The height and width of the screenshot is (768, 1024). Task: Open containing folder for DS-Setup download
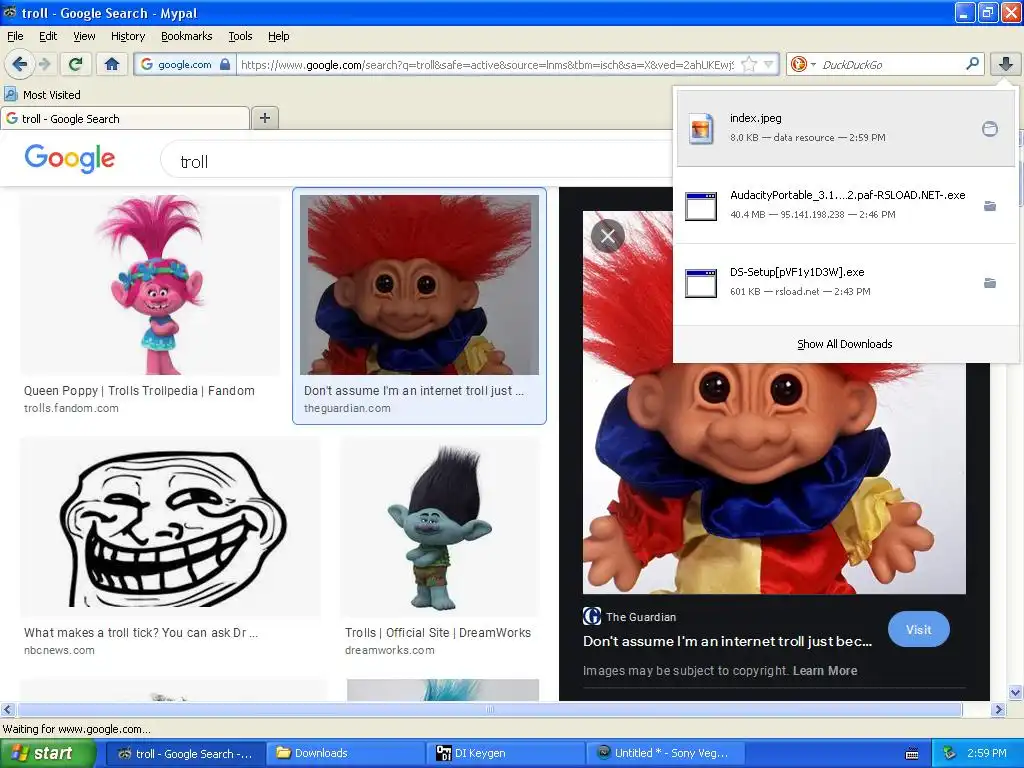989,283
